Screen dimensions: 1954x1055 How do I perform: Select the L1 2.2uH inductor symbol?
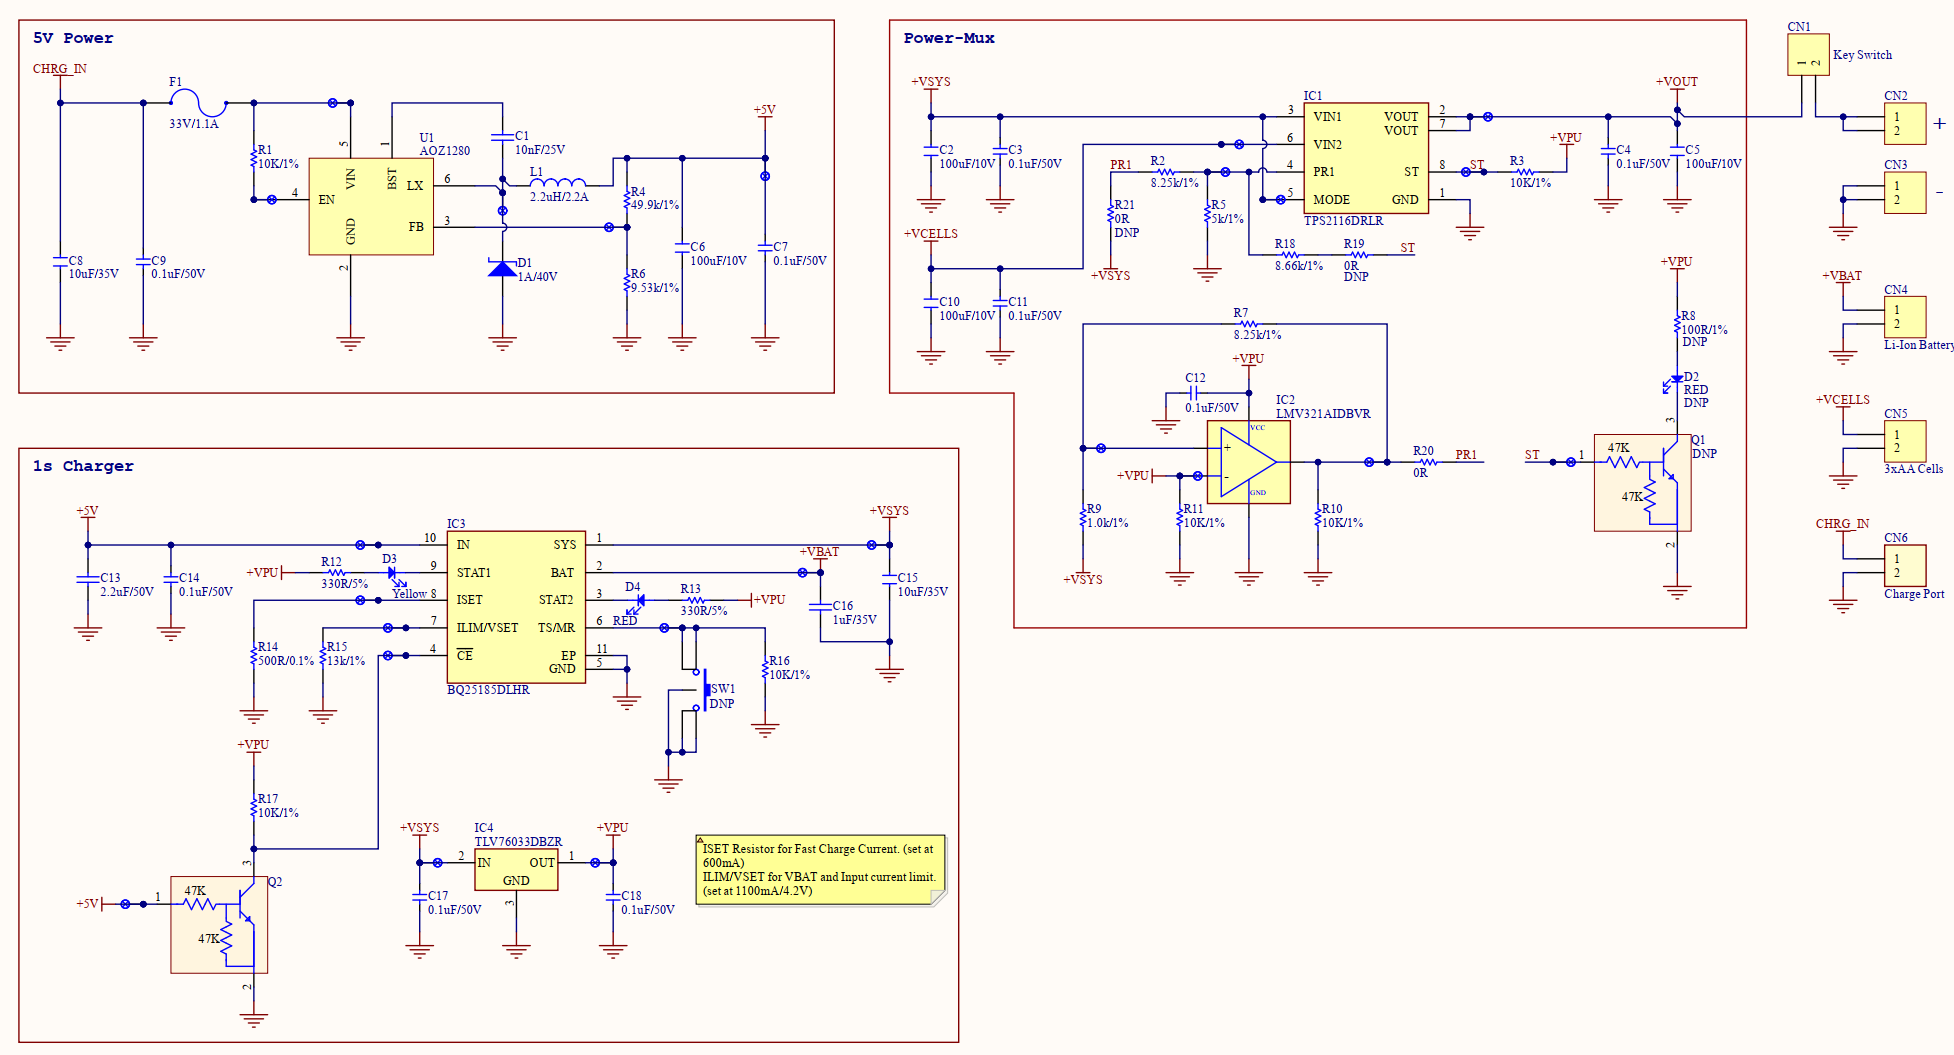pyautogui.click(x=557, y=183)
